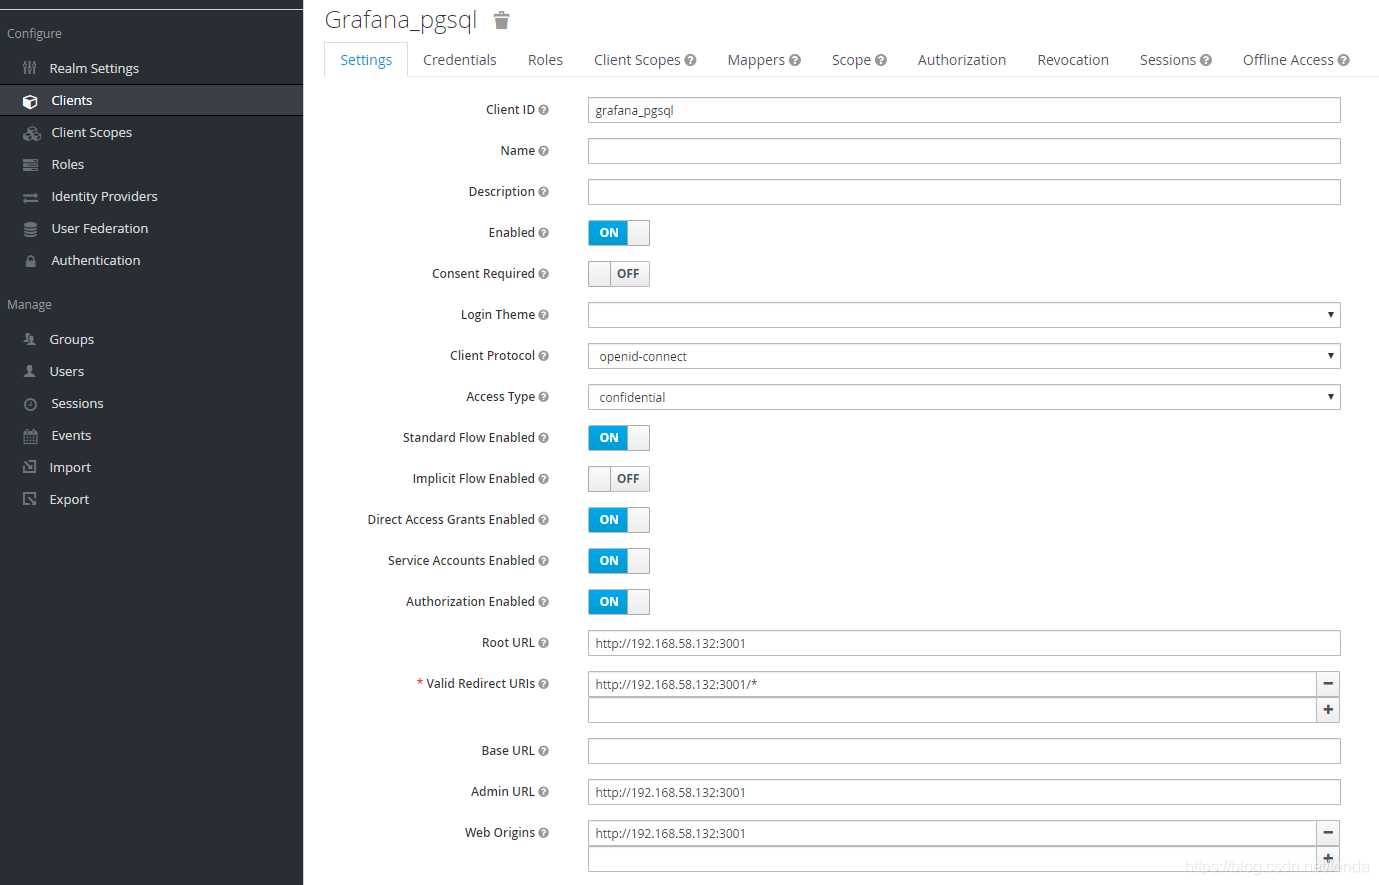Click help icon next to Access Type
This screenshot has width=1379, height=885.
click(x=544, y=397)
